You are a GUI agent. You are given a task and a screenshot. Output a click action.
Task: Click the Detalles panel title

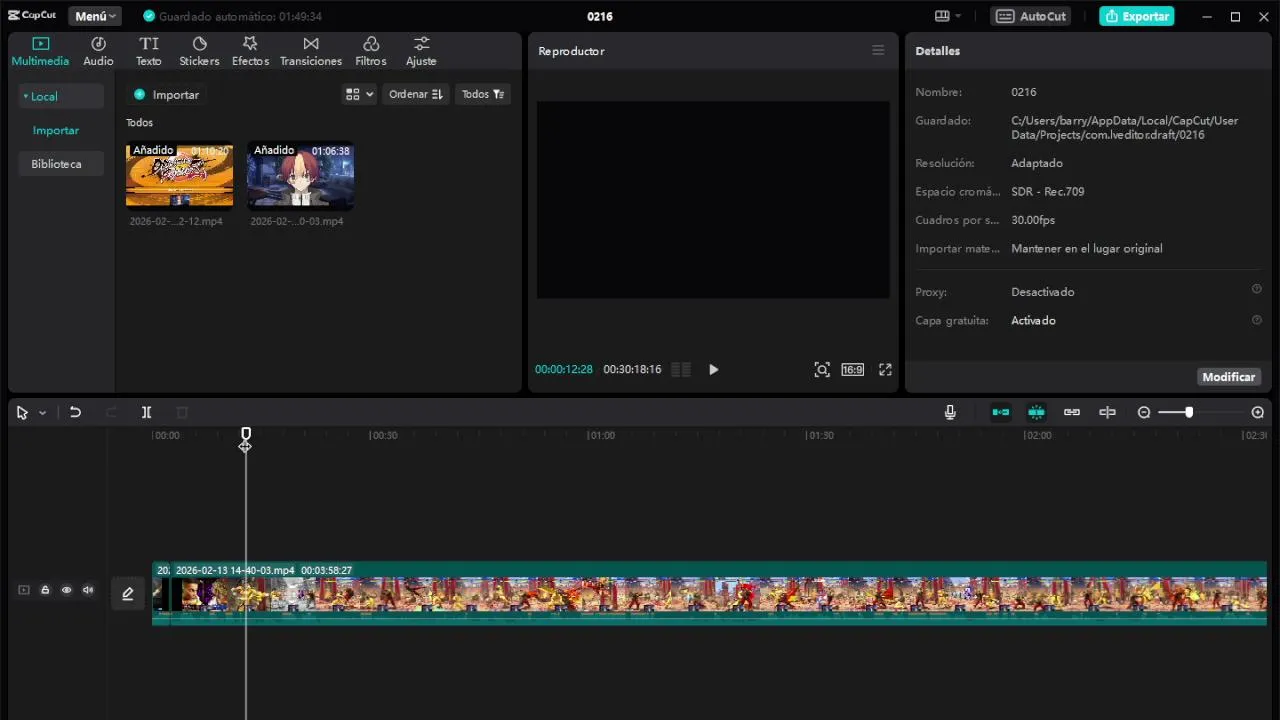point(937,51)
